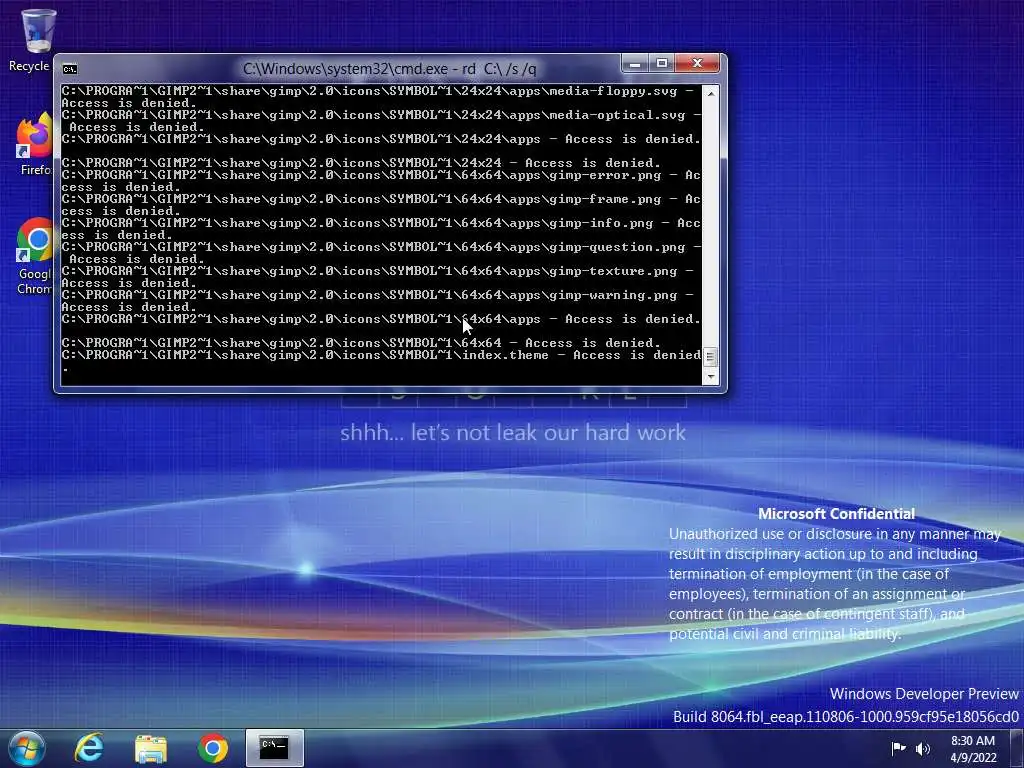1024x768 pixels.
Task: Open Chrome from the taskbar
Action: [213, 748]
